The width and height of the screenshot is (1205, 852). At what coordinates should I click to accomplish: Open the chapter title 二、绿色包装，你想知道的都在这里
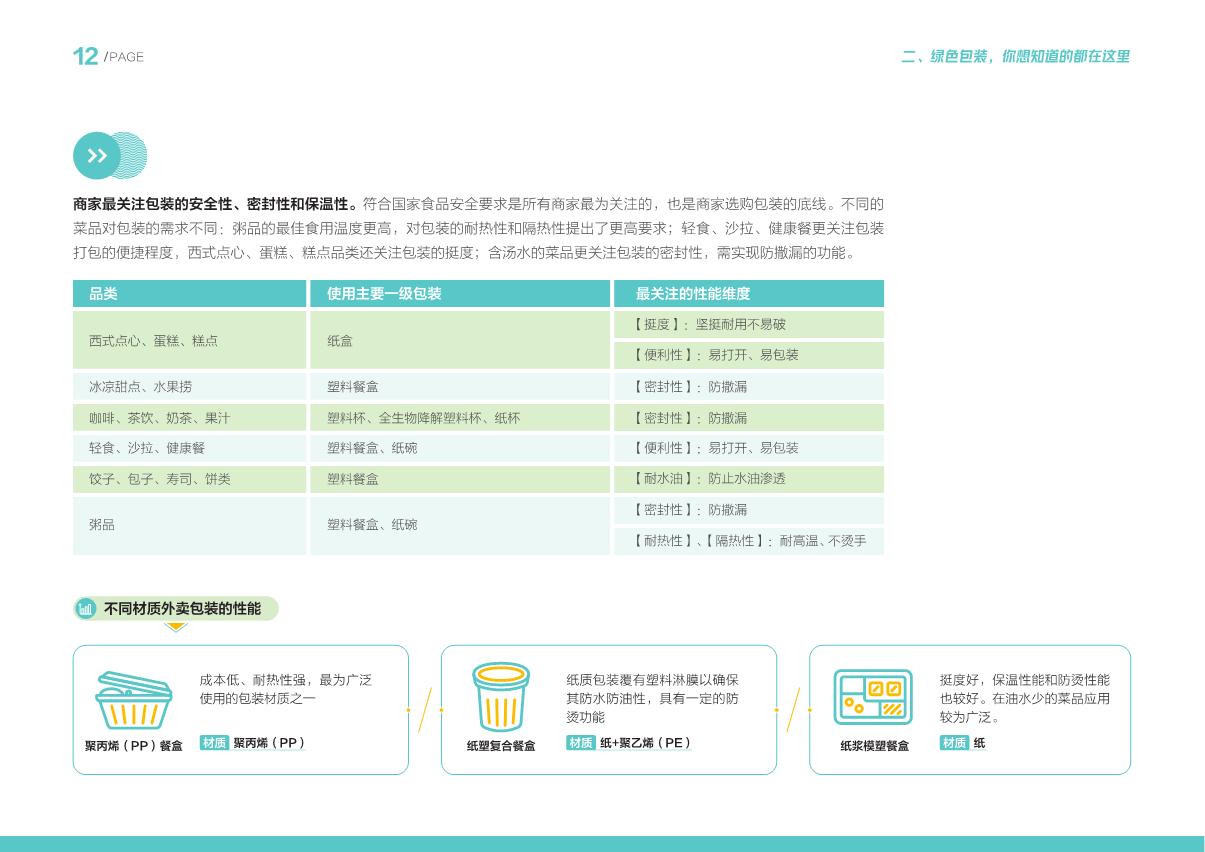click(1017, 57)
